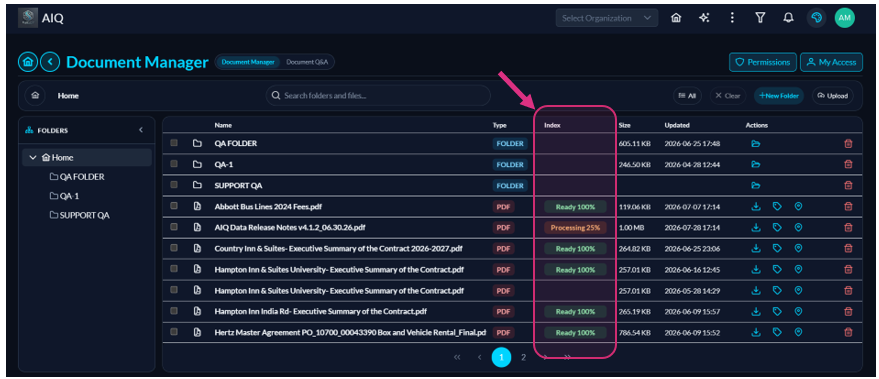The image size is (879, 379).
Task: Select SUPPORT QA in the folder tree
Action: [79, 215]
